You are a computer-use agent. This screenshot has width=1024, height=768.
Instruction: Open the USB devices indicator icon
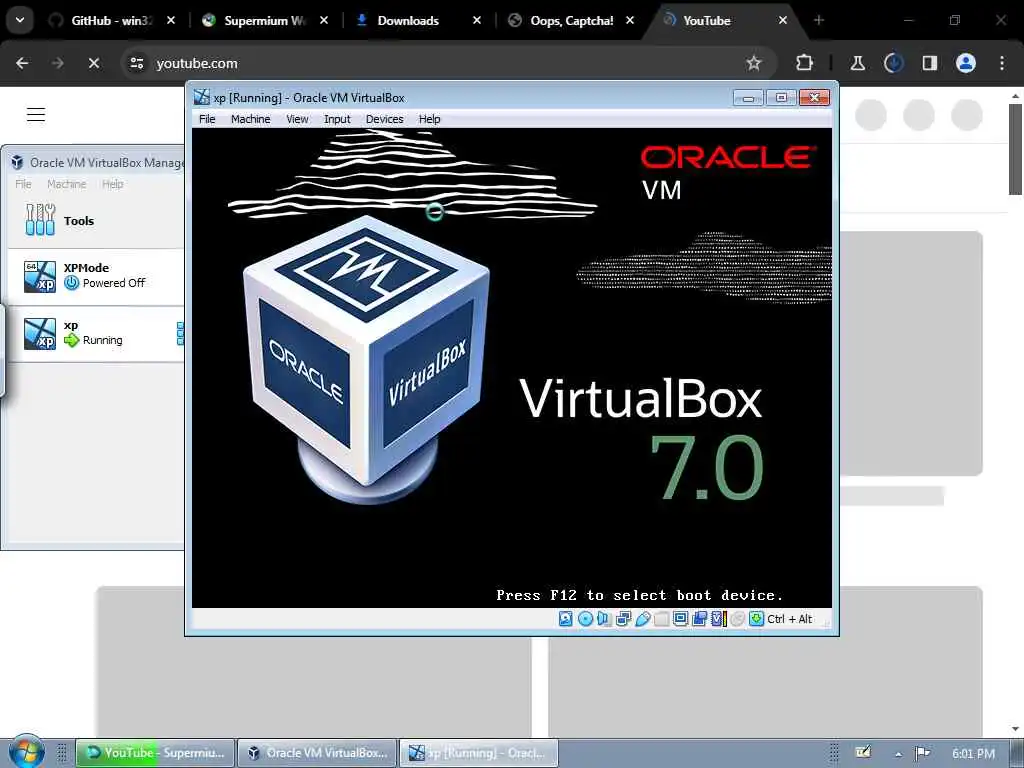pos(642,618)
